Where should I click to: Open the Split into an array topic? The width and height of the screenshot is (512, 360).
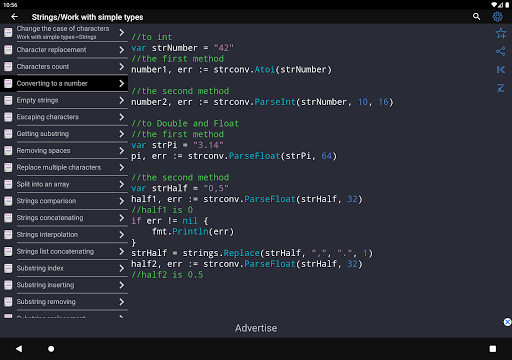click(x=64, y=184)
